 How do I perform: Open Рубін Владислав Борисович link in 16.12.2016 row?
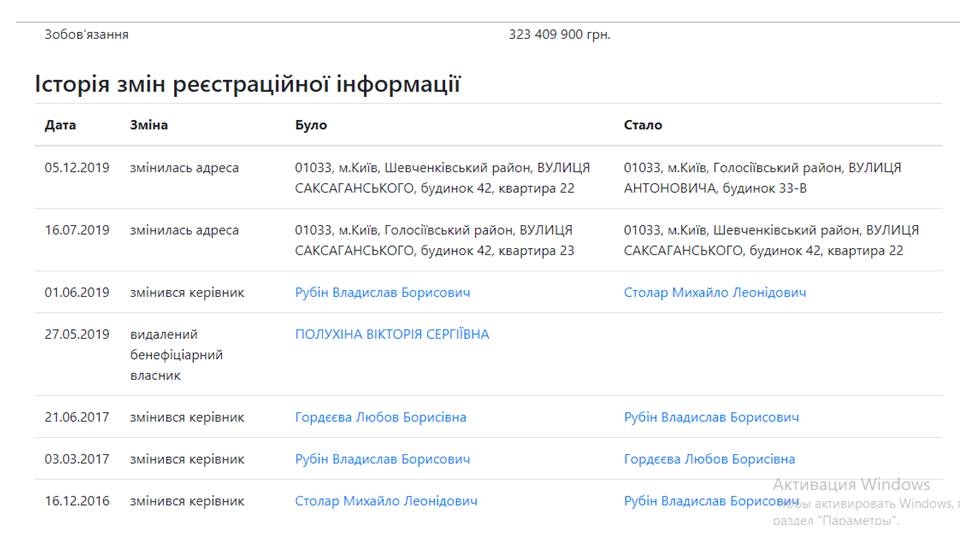click(711, 501)
